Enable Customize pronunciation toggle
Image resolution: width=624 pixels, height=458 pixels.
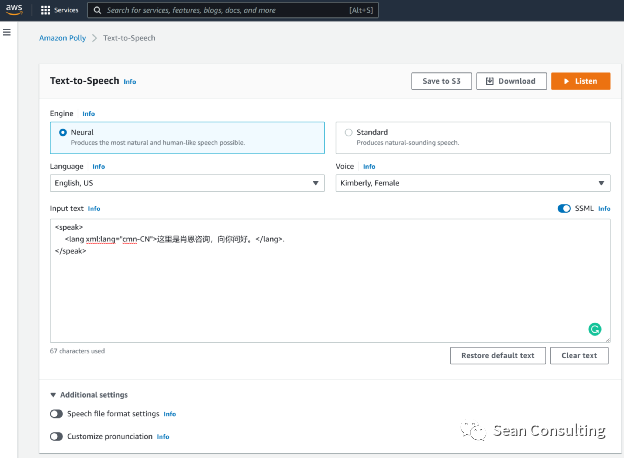pos(57,437)
